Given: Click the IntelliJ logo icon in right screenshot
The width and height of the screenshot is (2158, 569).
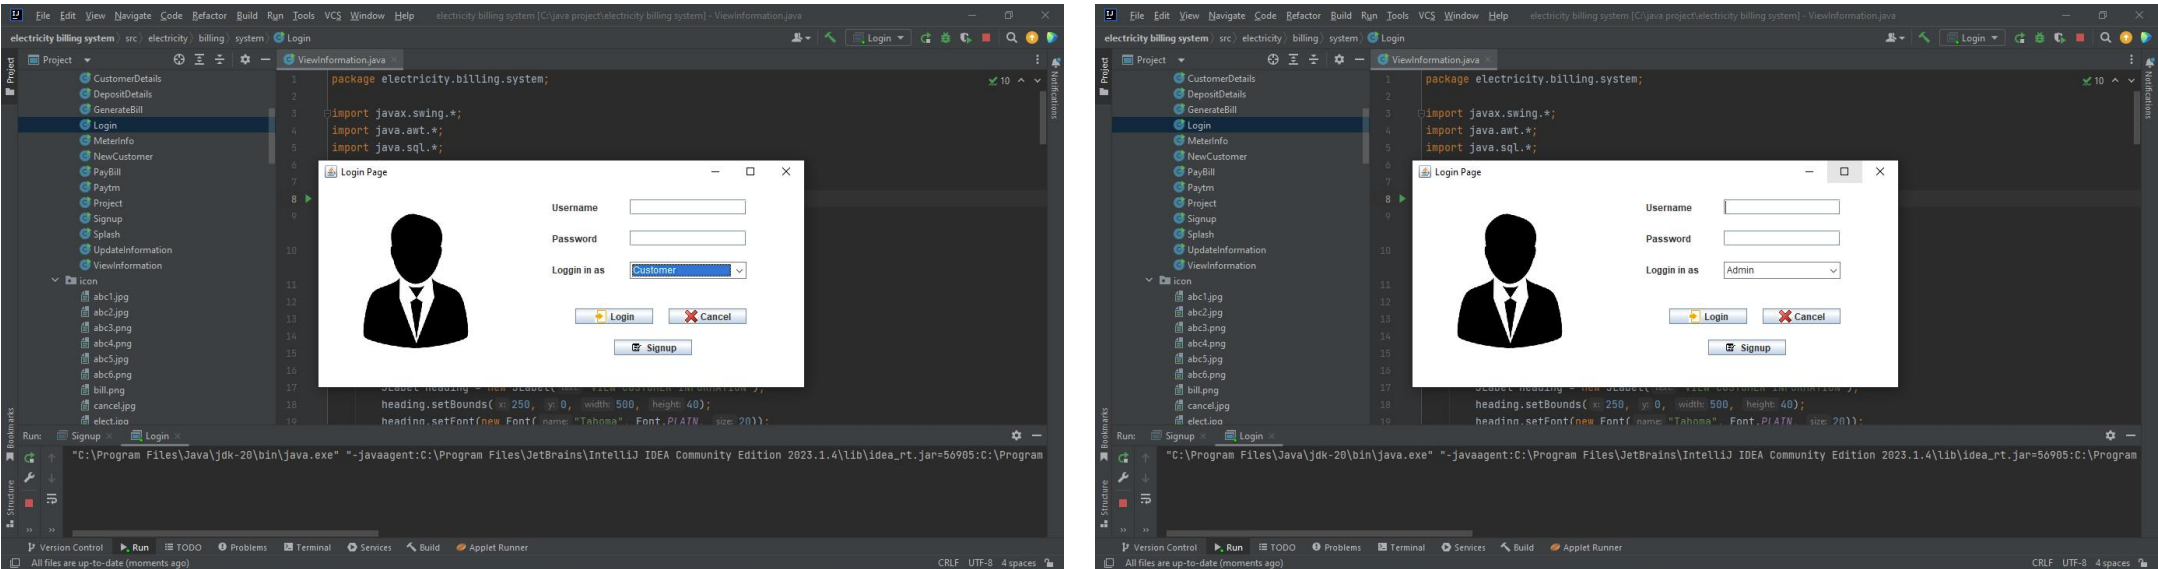Looking at the screenshot, I should tap(1110, 16).
